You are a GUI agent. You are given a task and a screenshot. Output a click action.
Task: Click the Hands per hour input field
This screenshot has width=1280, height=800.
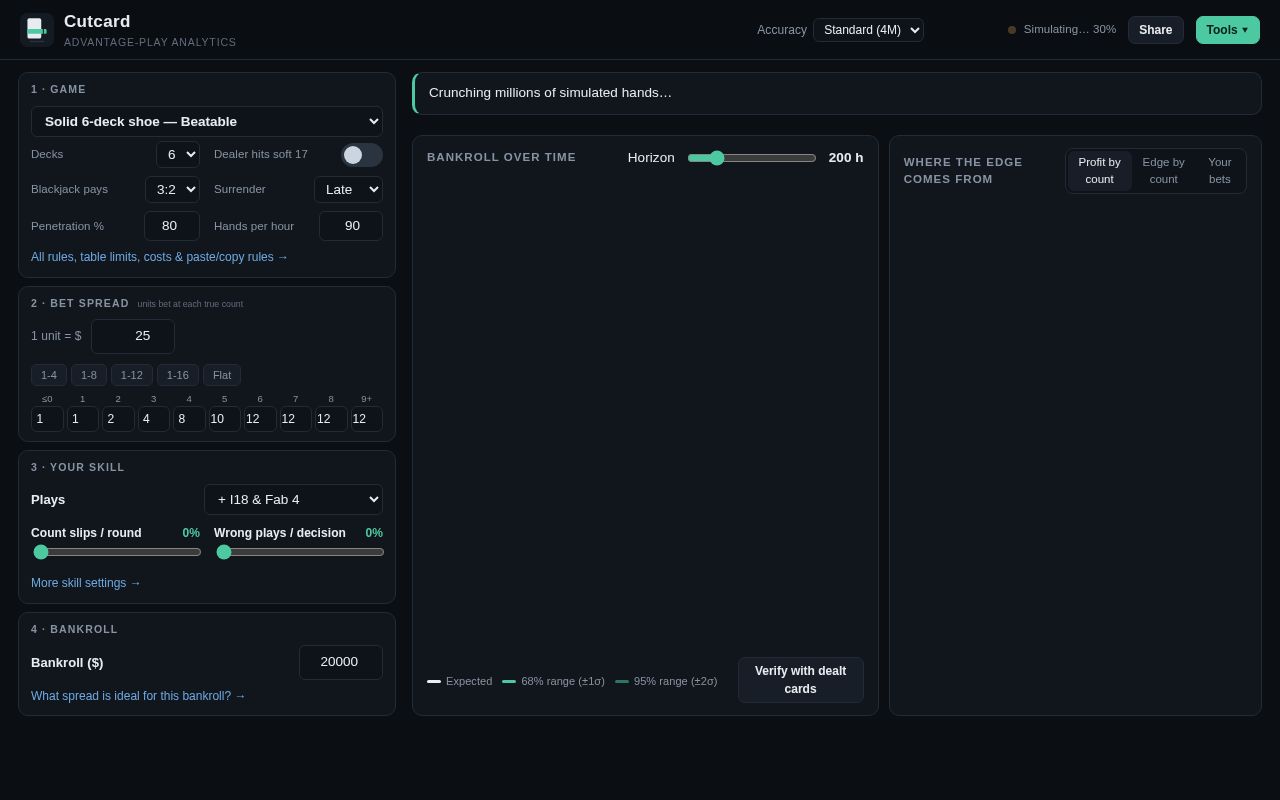coord(351,226)
